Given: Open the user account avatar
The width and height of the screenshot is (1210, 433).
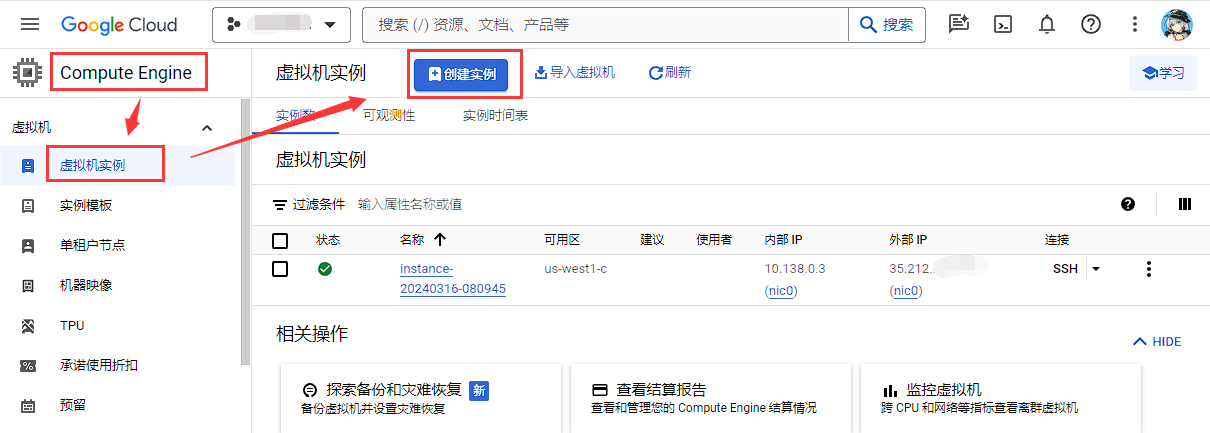Looking at the screenshot, I should tap(1178, 24).
